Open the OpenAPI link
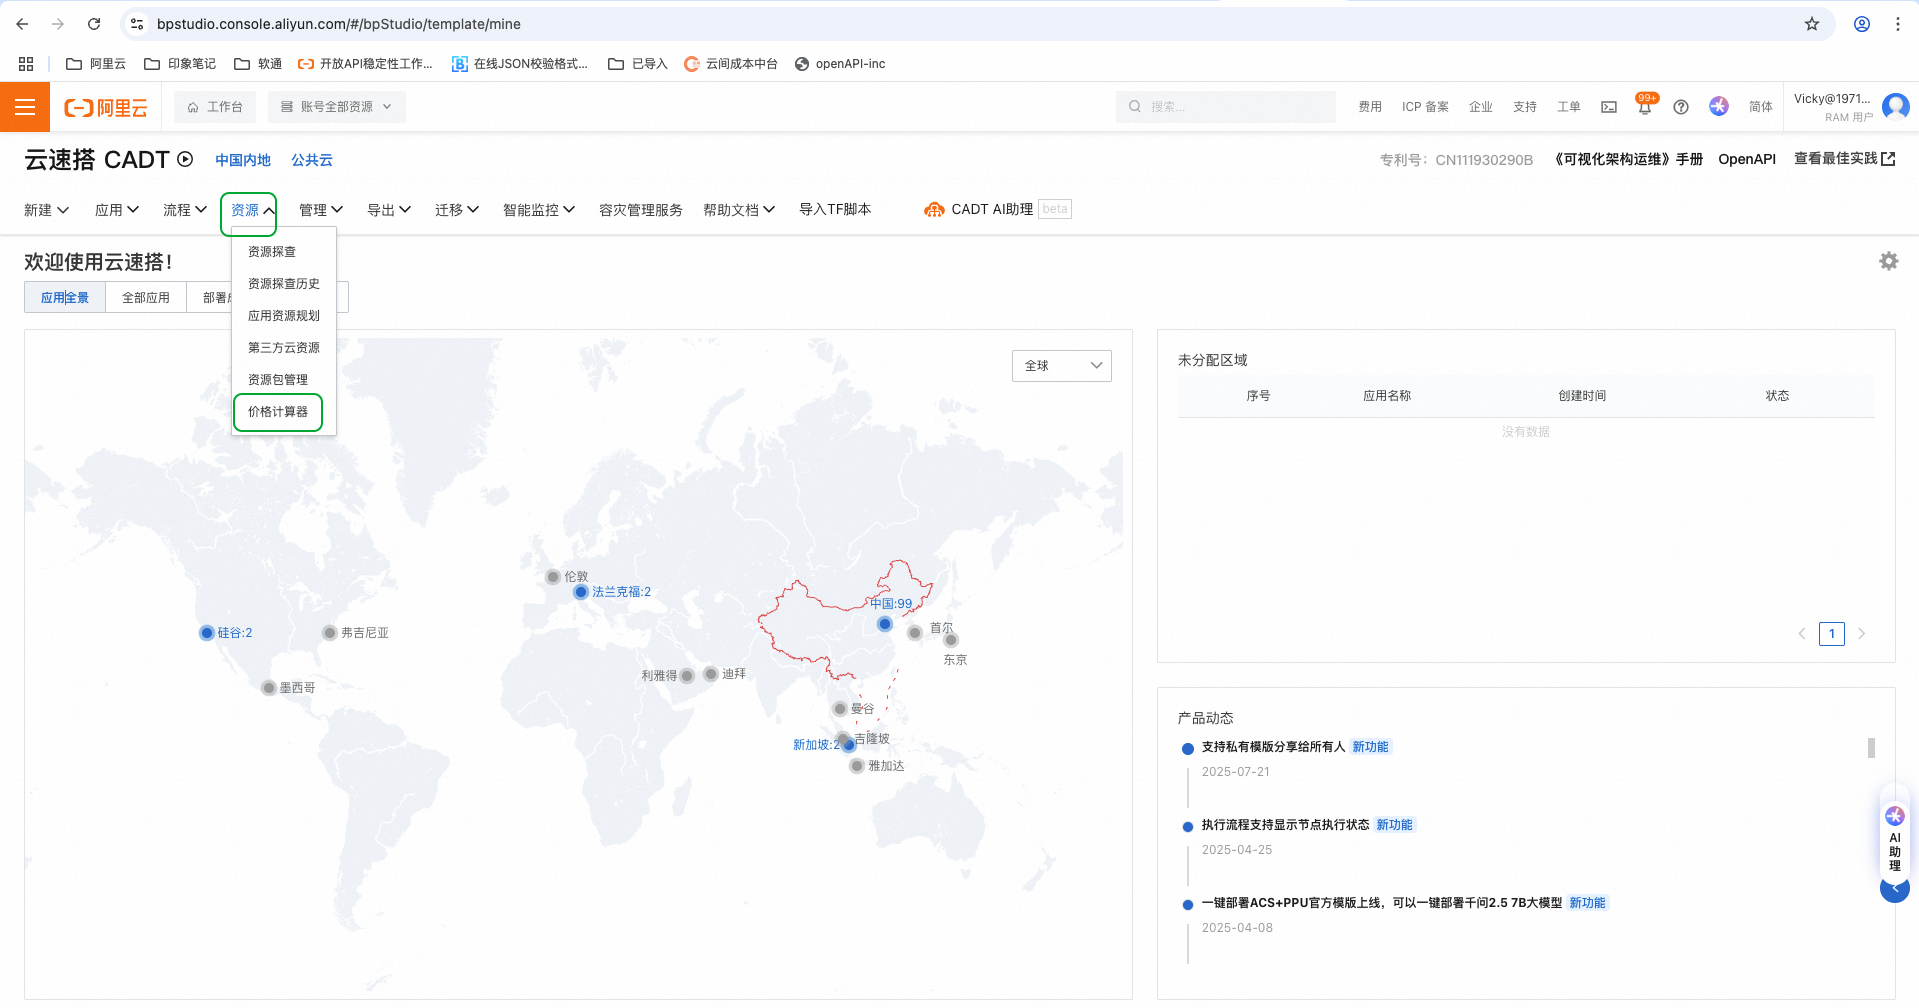 (x=1747, y=159)
